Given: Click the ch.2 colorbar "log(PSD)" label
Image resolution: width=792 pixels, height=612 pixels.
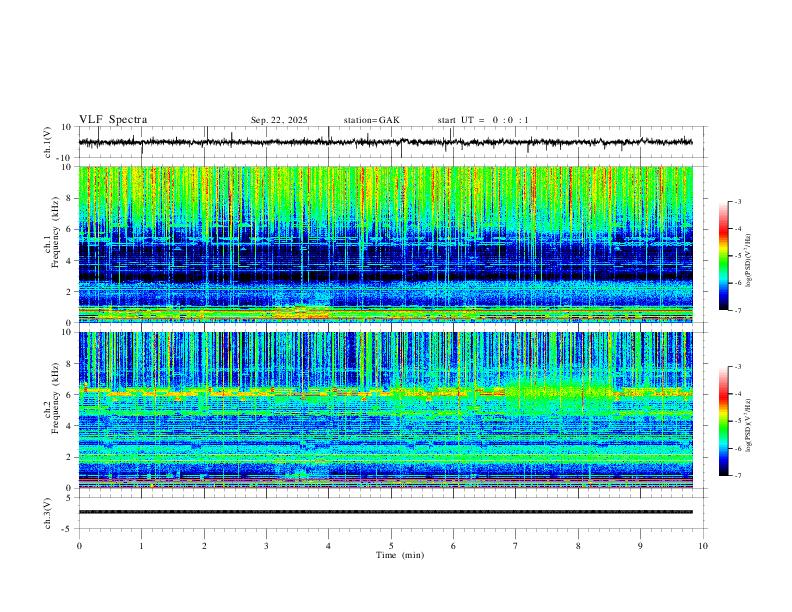Looking at the screenshot, I should coord(748,425).
